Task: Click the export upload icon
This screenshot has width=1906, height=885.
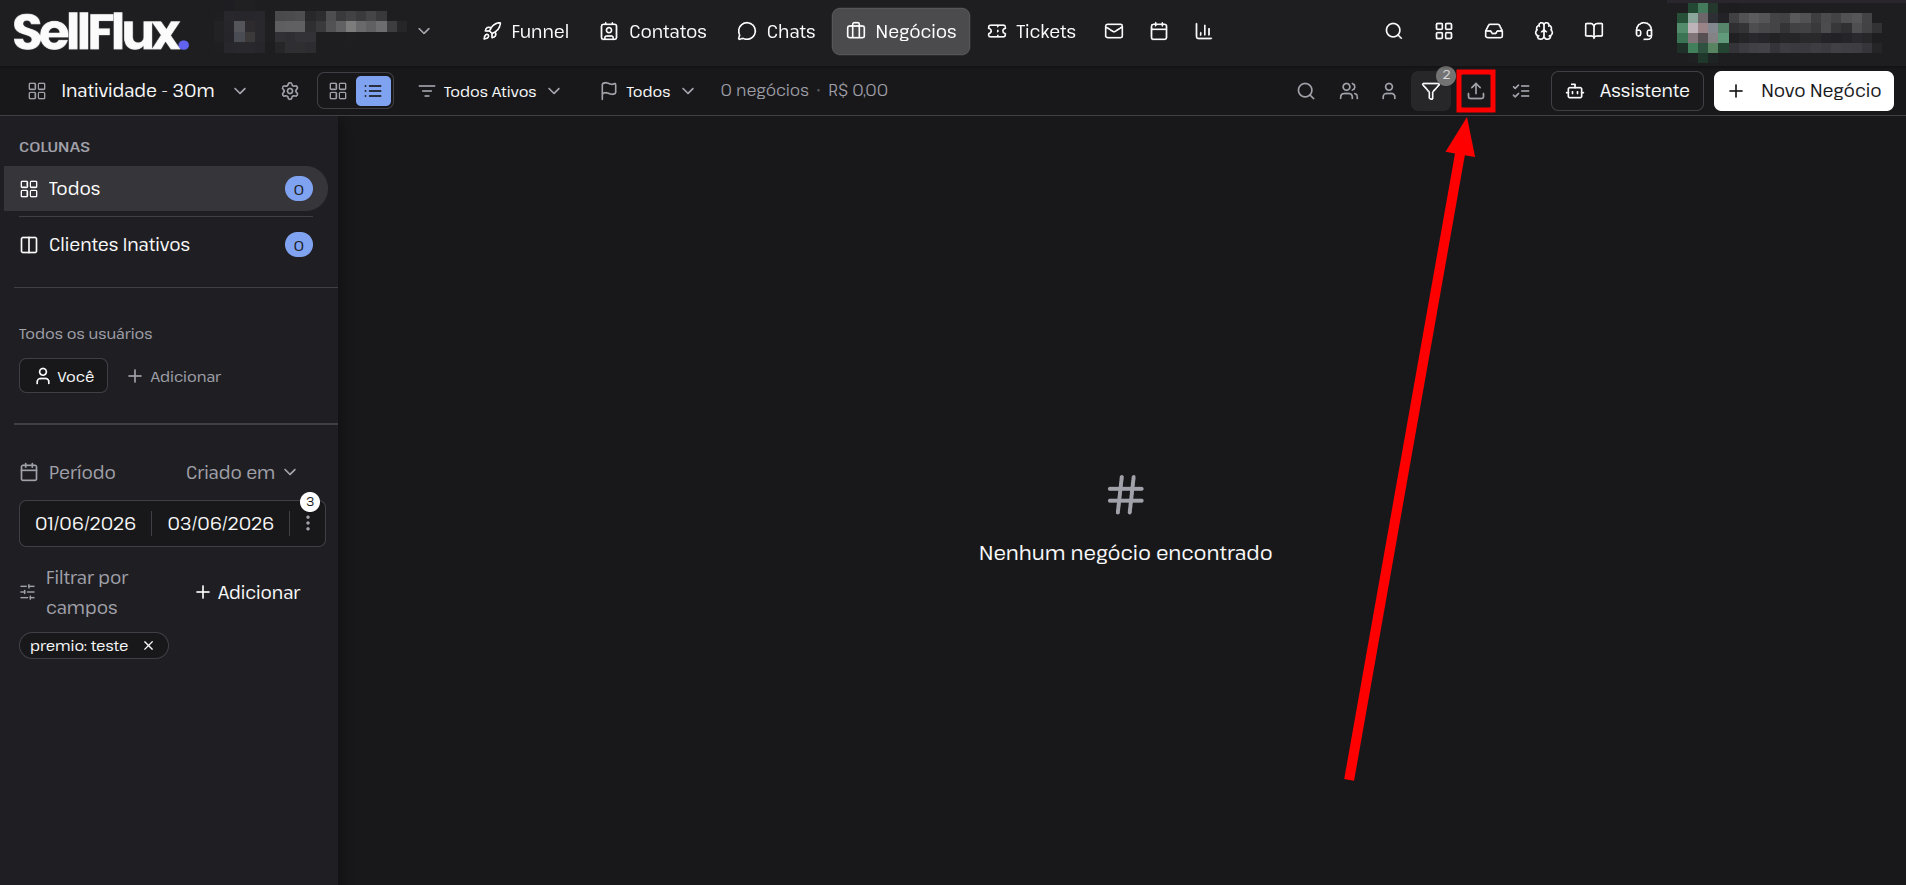Action: 1476,91
